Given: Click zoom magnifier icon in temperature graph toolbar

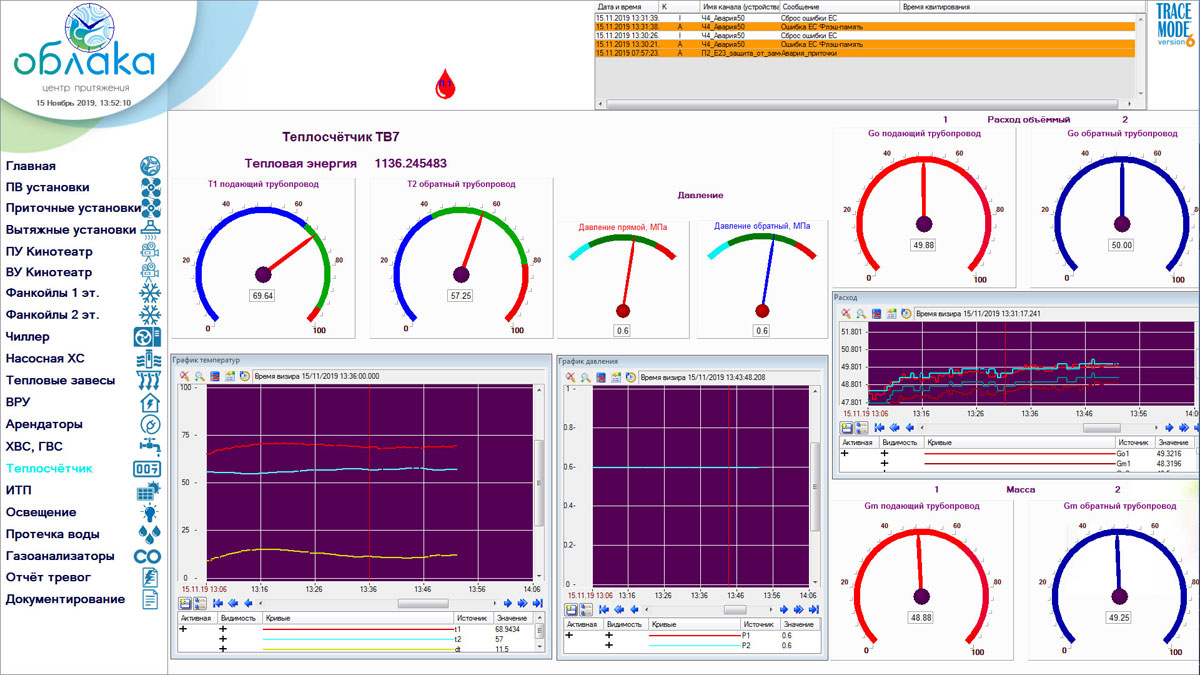Looking at the screenshot, I should click(199, 377).
